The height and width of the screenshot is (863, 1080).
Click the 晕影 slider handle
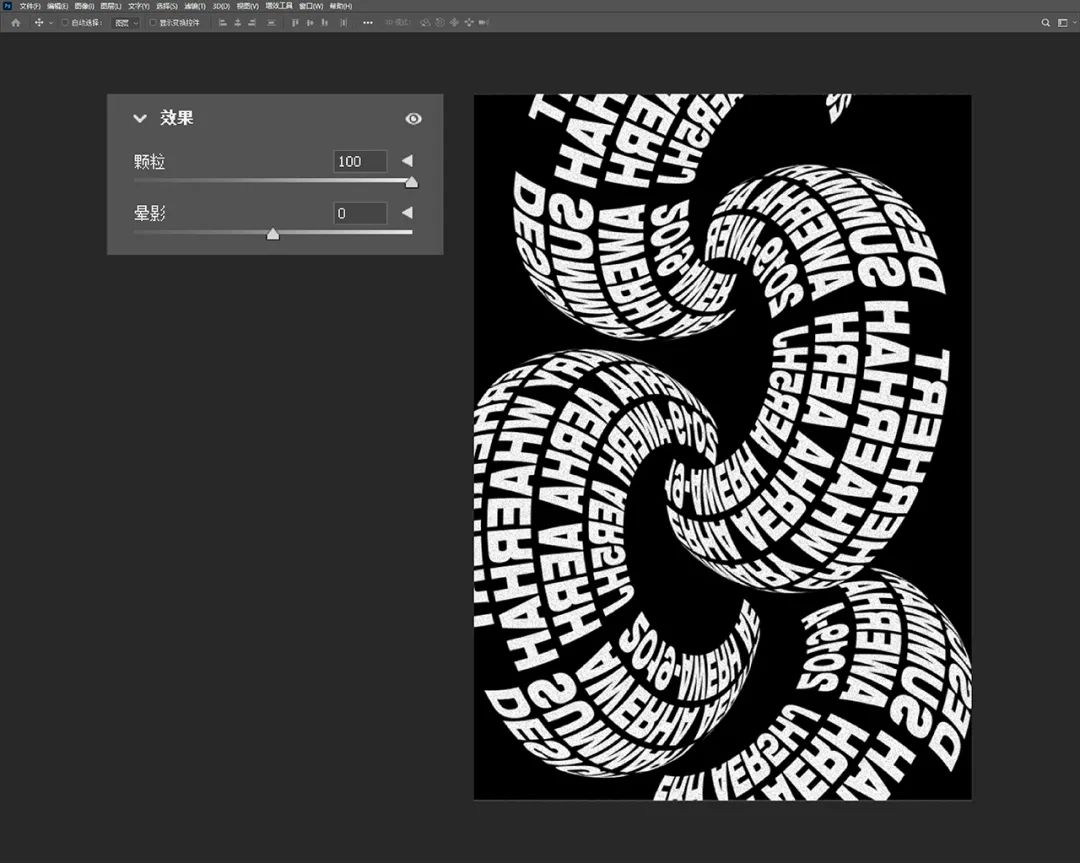click(x=272, y=234)
